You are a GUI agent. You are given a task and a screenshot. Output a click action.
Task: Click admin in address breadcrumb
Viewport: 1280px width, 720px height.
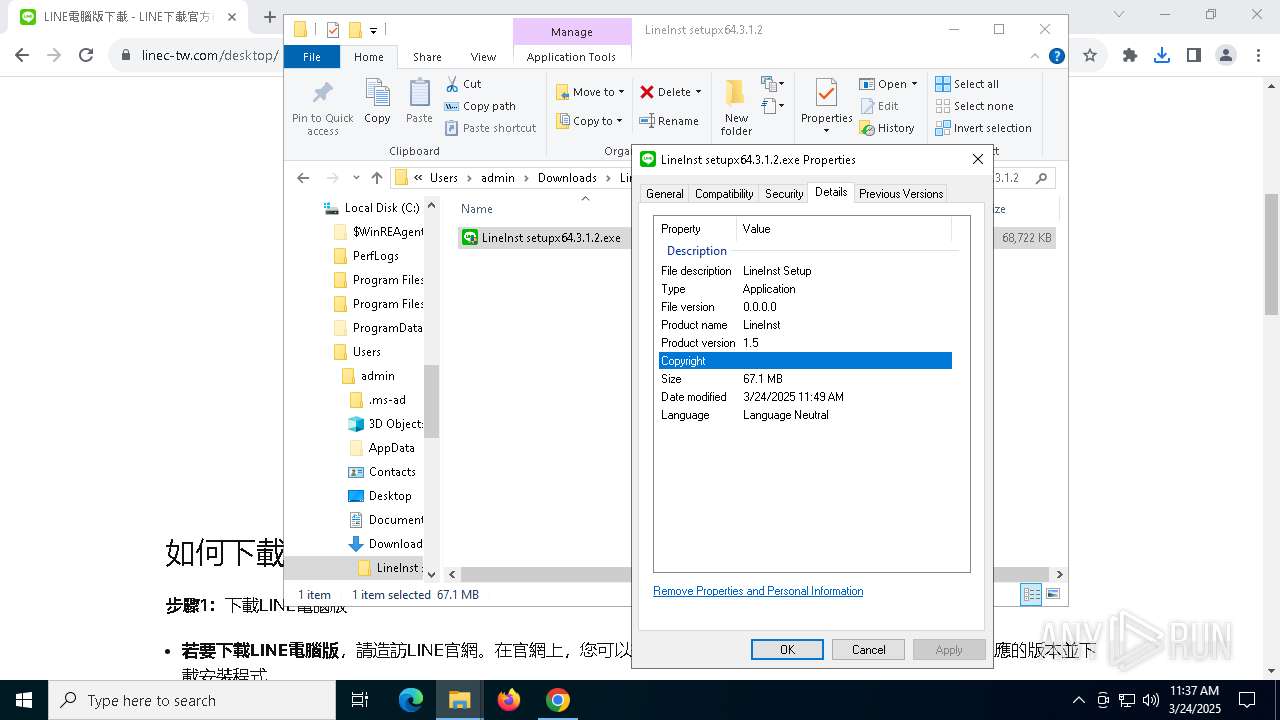tap(497, 178)
